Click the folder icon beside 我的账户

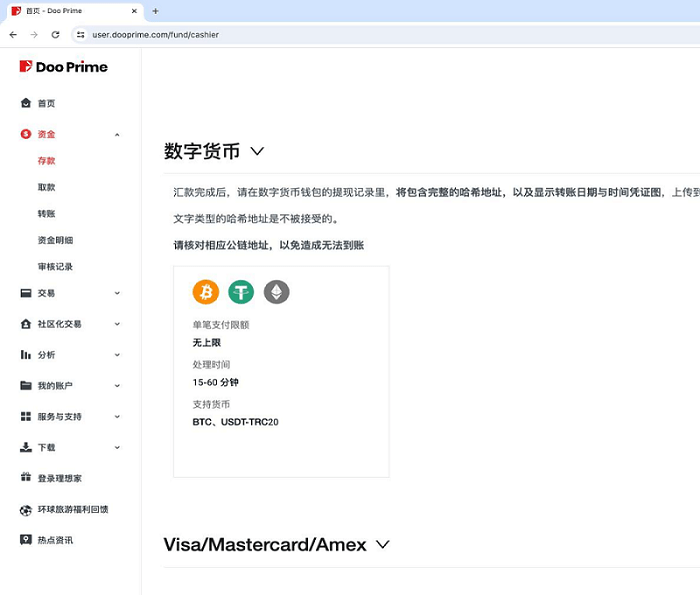[26, 386]
